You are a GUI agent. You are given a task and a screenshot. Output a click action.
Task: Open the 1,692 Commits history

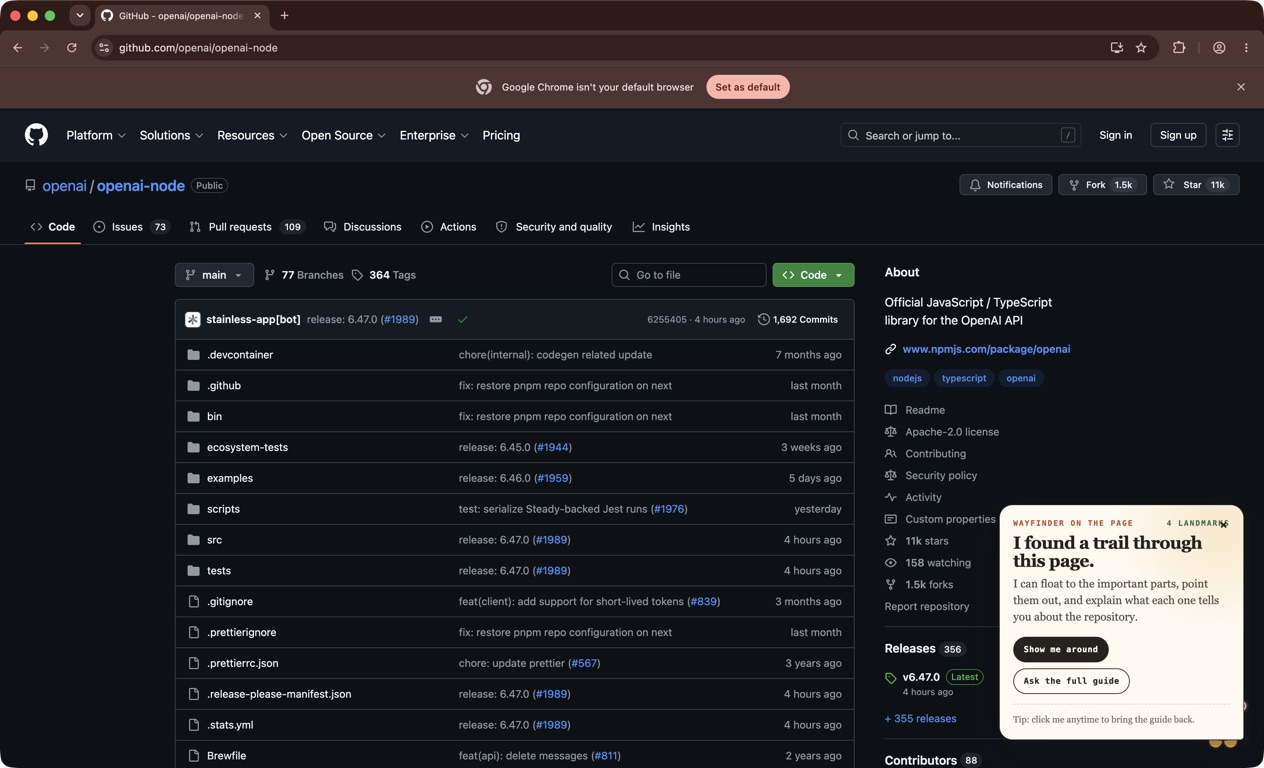[797, 320]
